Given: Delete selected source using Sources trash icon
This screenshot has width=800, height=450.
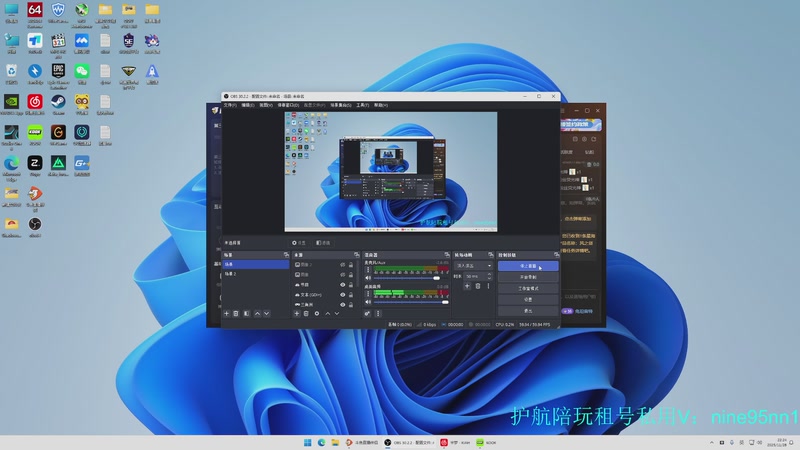Looking at the screenshot, I should [306, 313].
